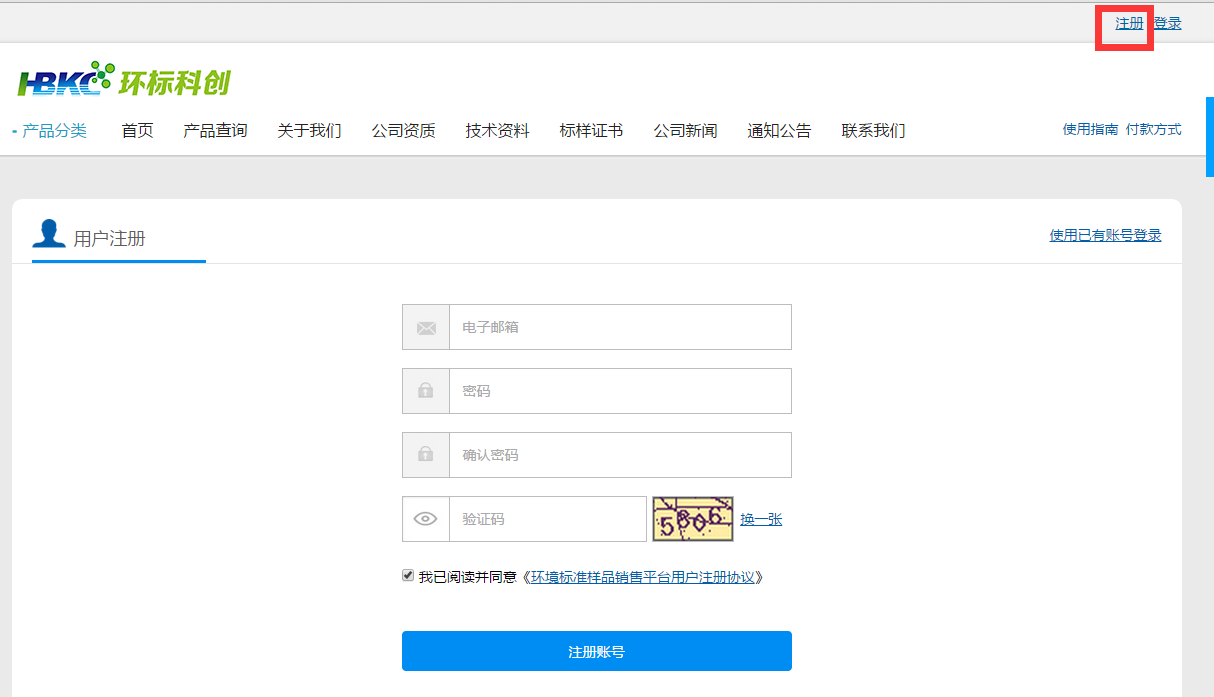Open the 首页 menu item
Image resolution: width=1214 pixels, height=697 pixels.
[x=137, y=131]
